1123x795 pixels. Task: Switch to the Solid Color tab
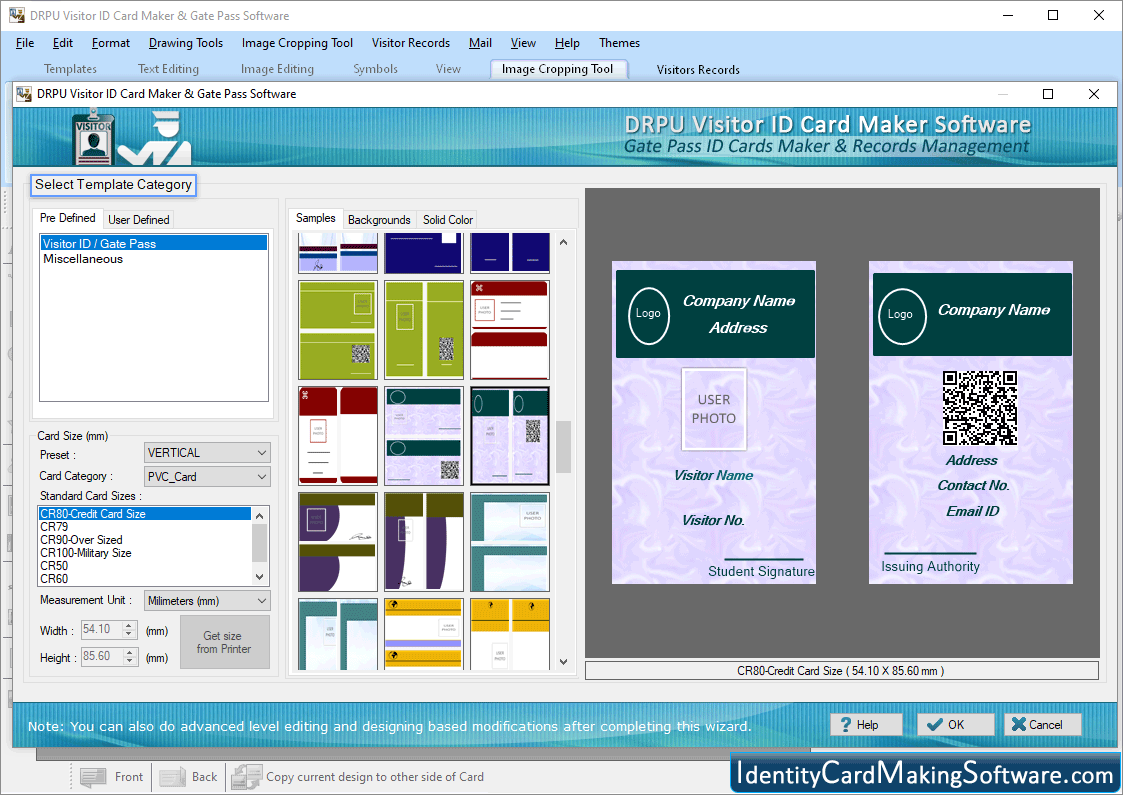click(x=447, y=219)
